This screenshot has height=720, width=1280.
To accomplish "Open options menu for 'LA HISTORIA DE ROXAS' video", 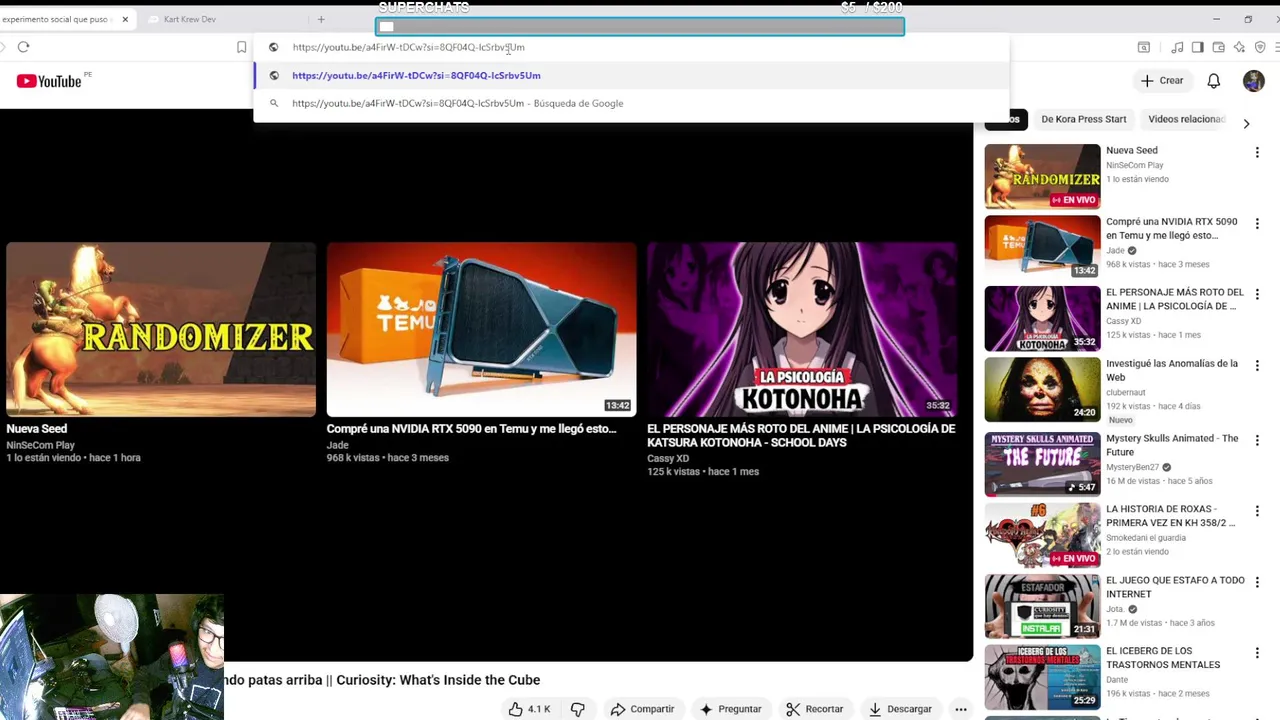I will point(1257,512).
